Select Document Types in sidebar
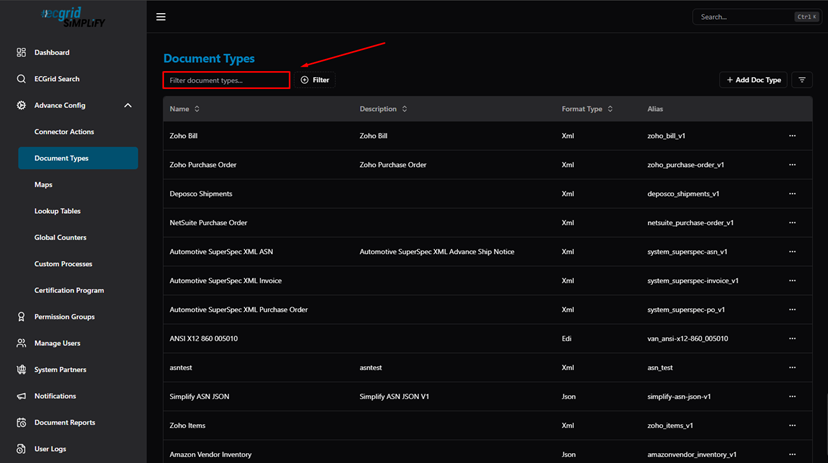The image size is (828, 463). click(78, 158)
